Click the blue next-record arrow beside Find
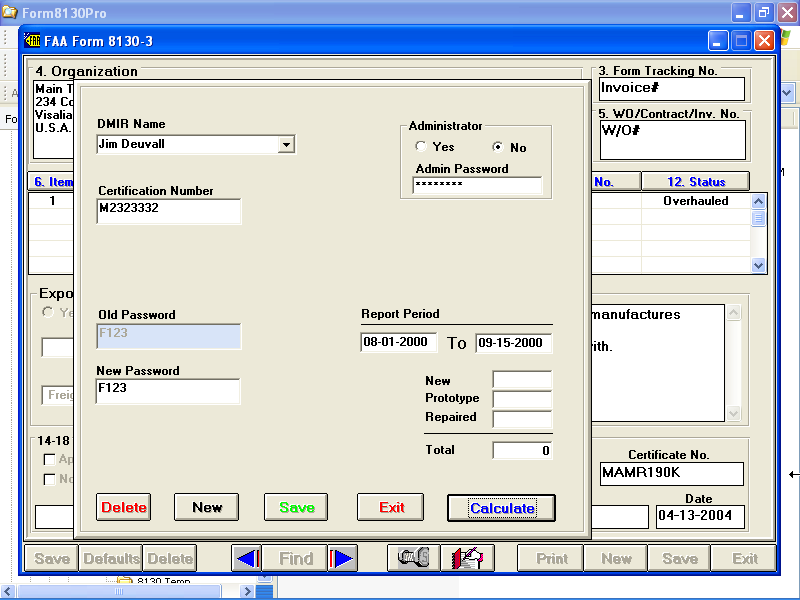 click(x=343, y=559)
